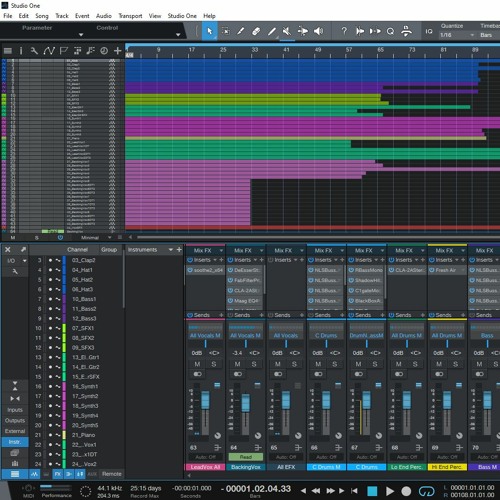This screenshot has height=500, width=500.
Task: Open the marker track flag icon
Action: [63, 51]
